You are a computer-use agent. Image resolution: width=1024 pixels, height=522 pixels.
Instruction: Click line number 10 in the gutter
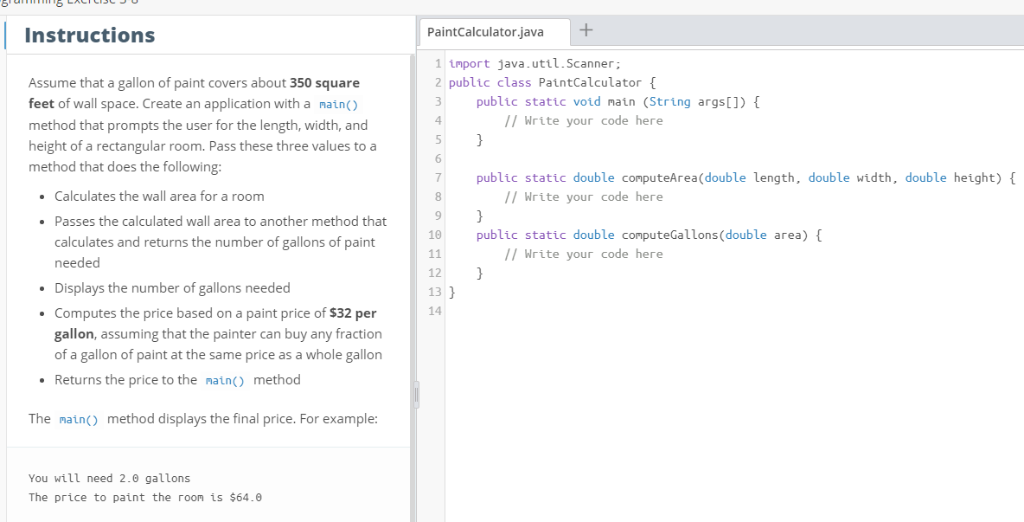point(435,235)
